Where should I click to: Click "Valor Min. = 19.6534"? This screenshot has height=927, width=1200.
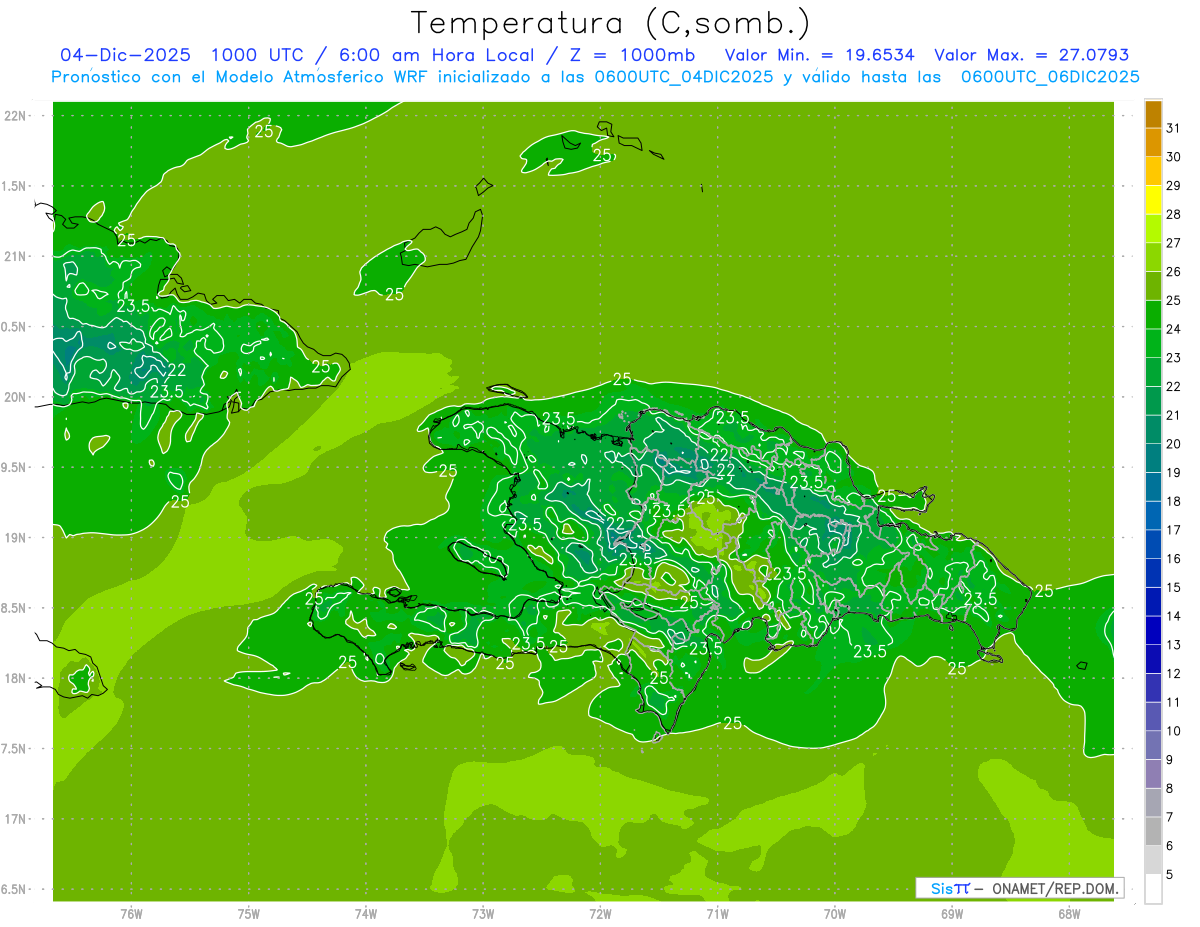pyautogui.click(x=820, y=55)
